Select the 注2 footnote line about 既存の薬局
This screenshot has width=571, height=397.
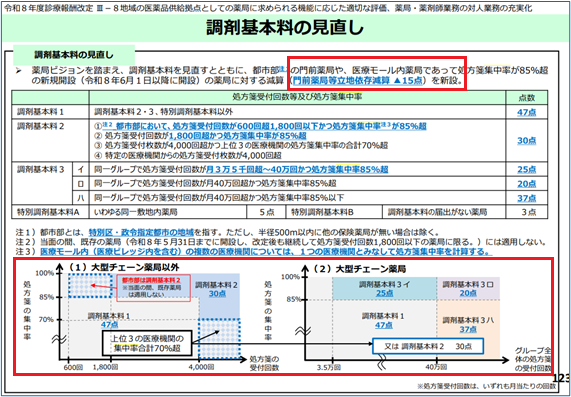[280, 242]
